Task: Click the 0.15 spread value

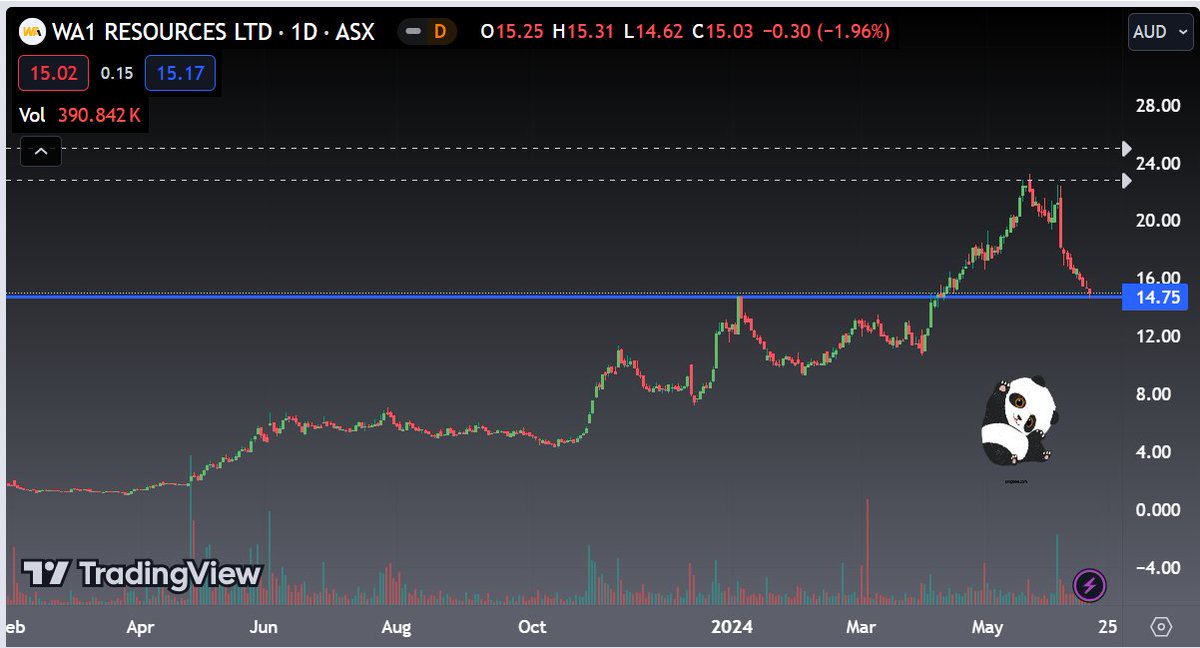Action: [116, 74]
